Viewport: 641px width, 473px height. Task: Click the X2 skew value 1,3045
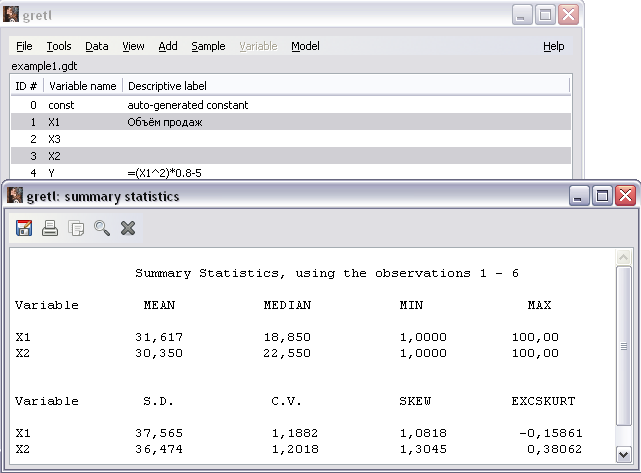[x=423, y=449]
